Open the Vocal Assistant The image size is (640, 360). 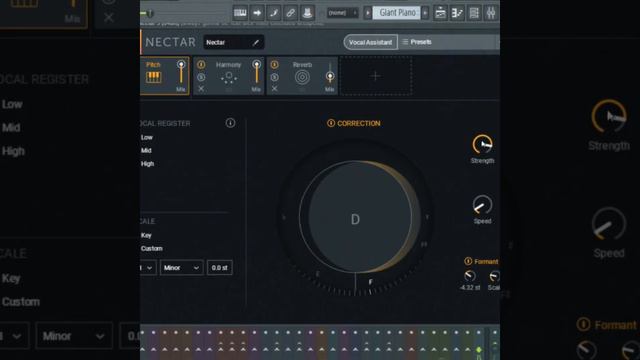[370, 42]
